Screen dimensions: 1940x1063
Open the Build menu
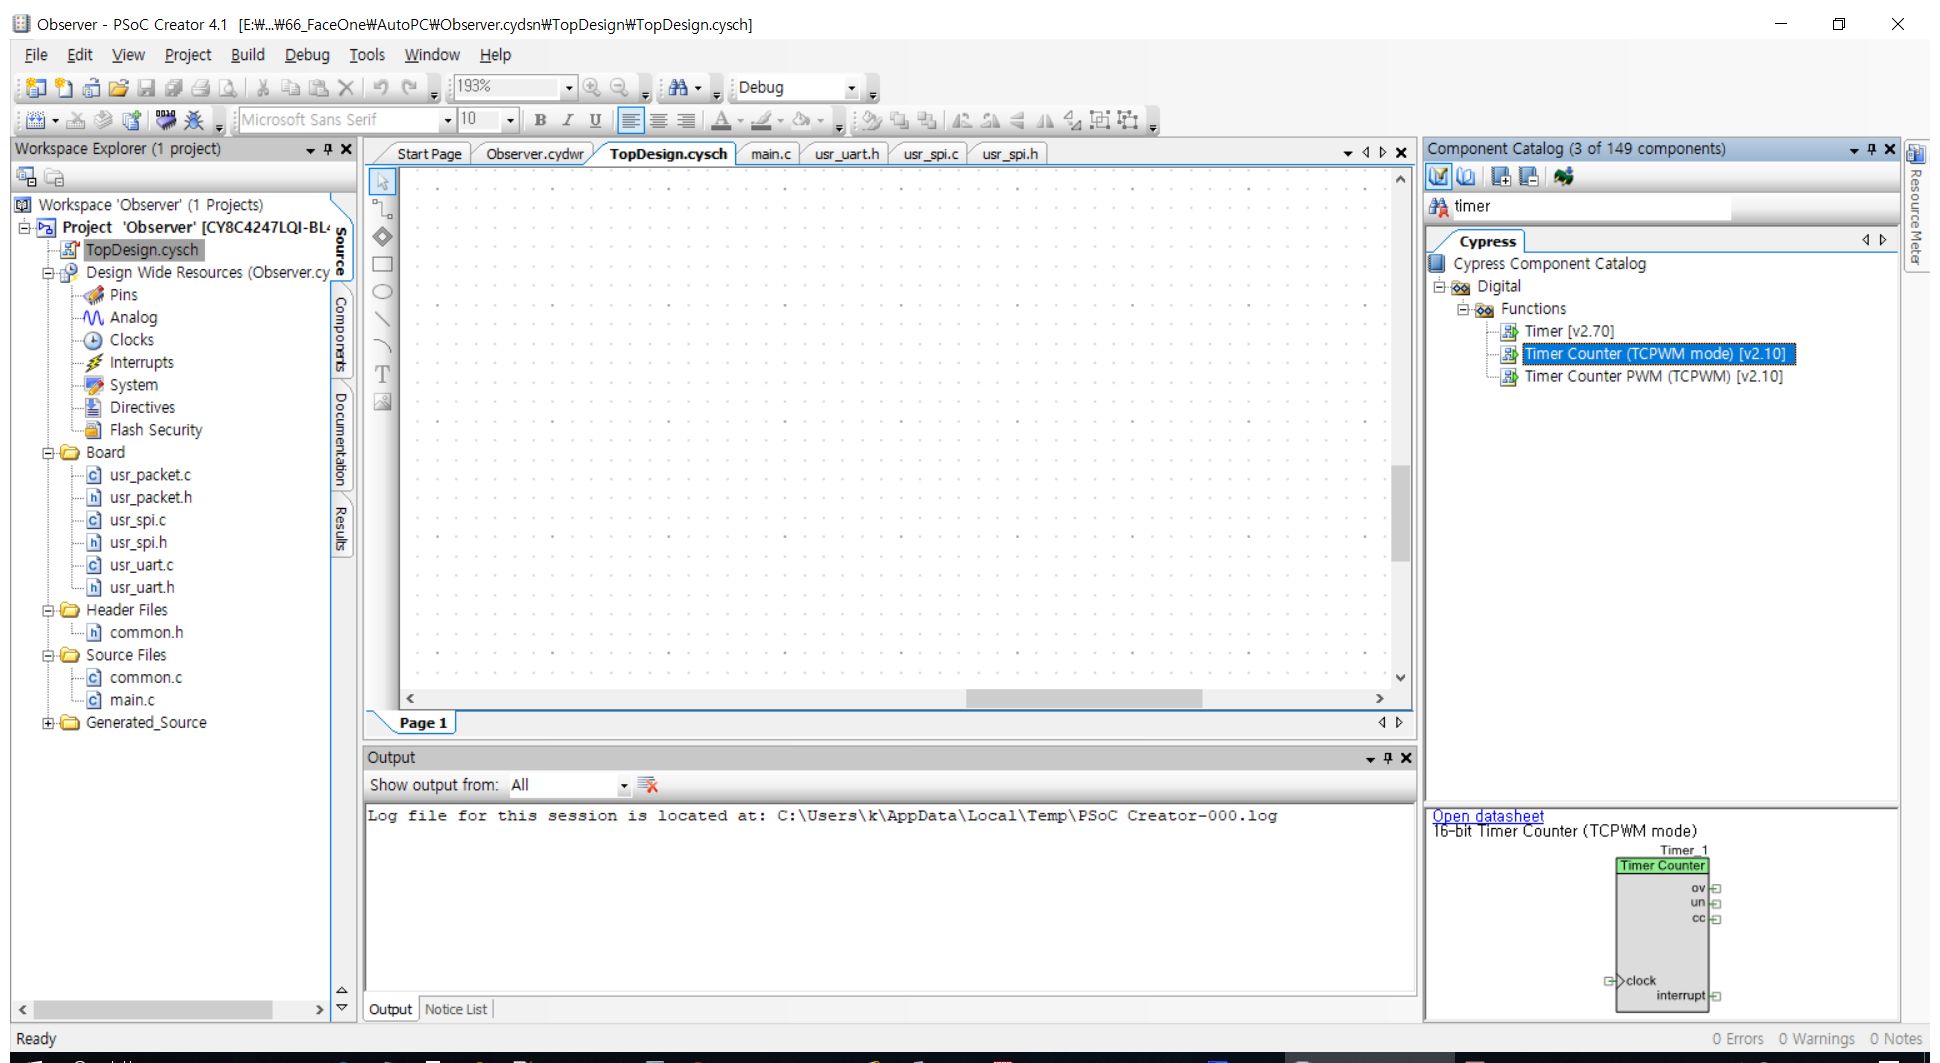point(248,55)
